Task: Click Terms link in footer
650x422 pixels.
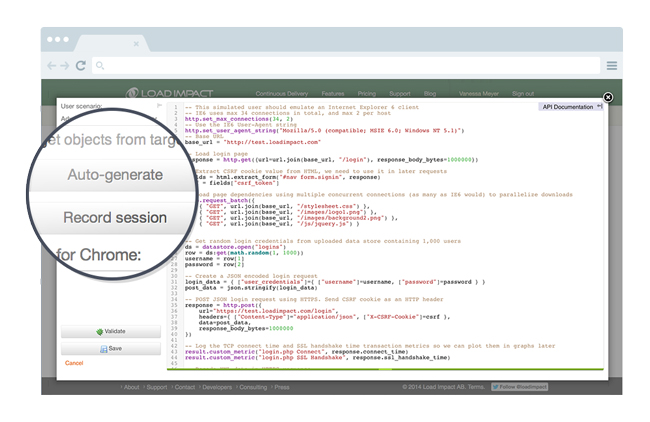Action: click(476, 387)
